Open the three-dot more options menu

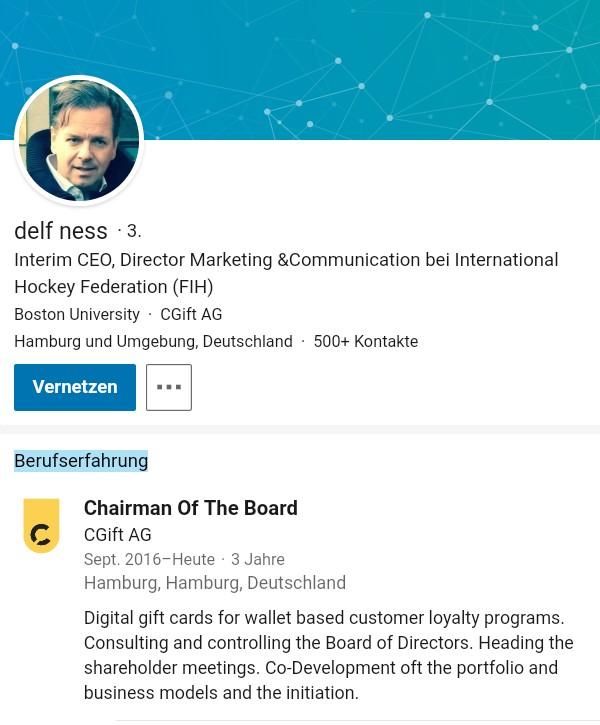[x=168, y=387]
